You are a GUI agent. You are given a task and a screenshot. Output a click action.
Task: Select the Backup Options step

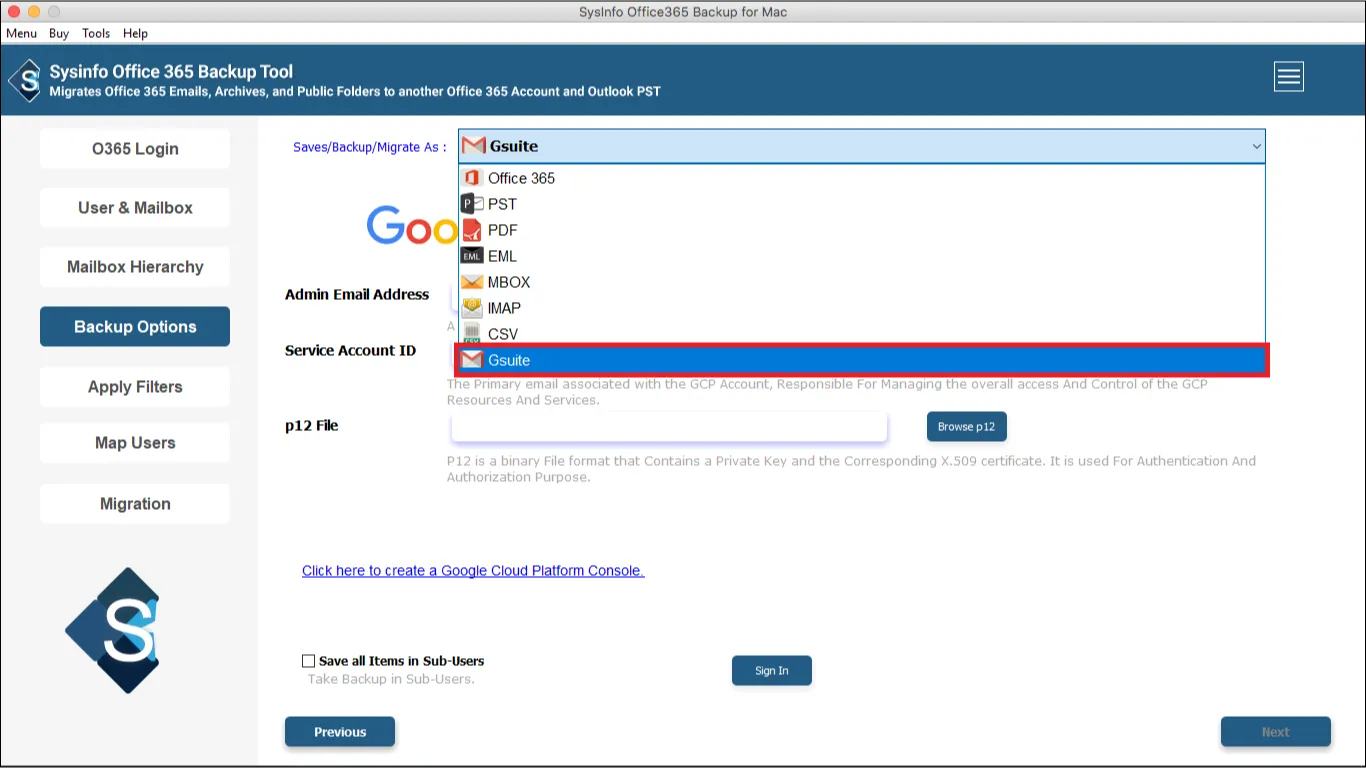pyautogui.click(x=135, y=327)
